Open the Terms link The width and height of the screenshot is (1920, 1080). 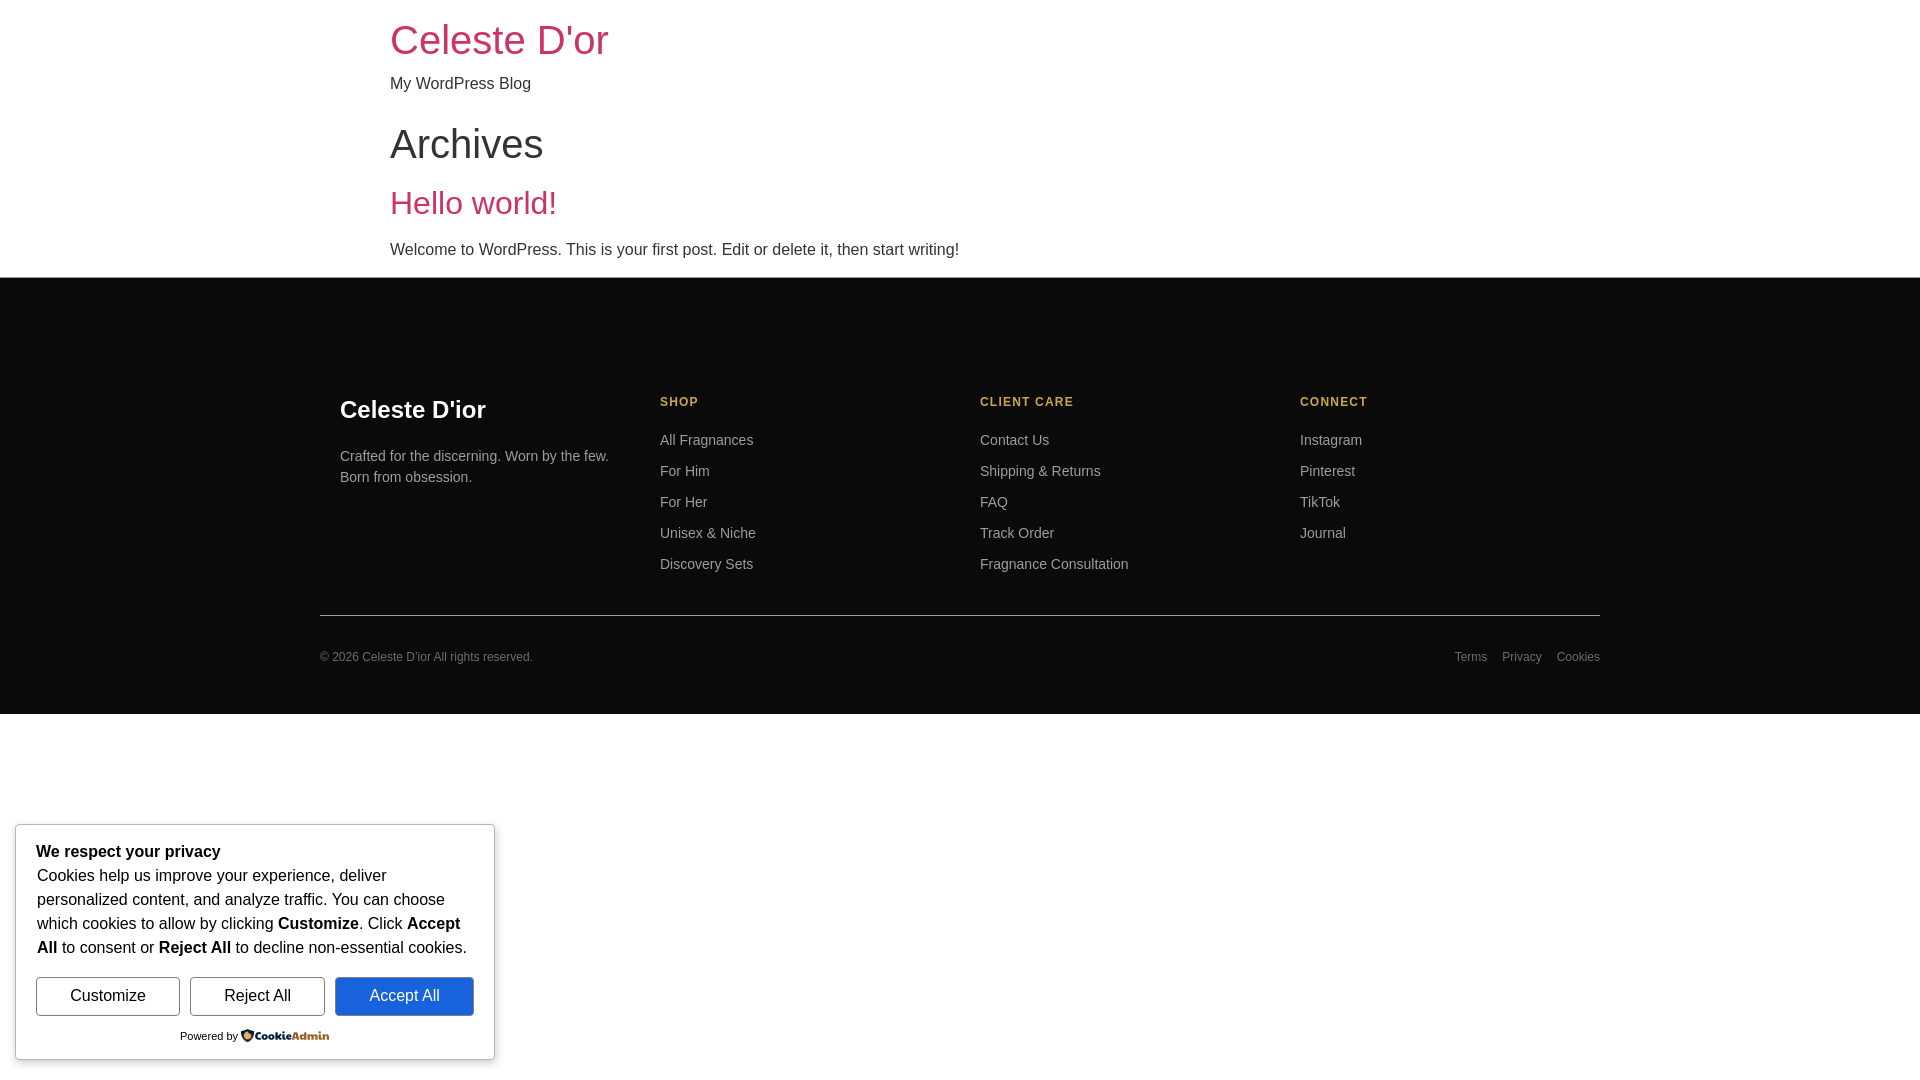[1470, 657]
